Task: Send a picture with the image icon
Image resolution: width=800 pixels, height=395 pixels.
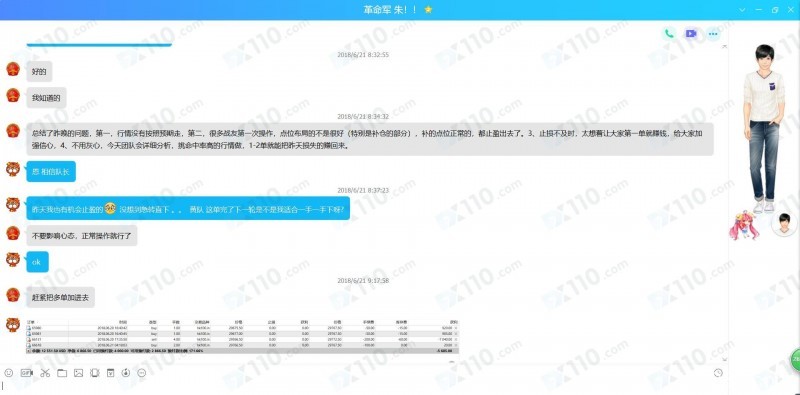Action: click(x=78, y=373)
